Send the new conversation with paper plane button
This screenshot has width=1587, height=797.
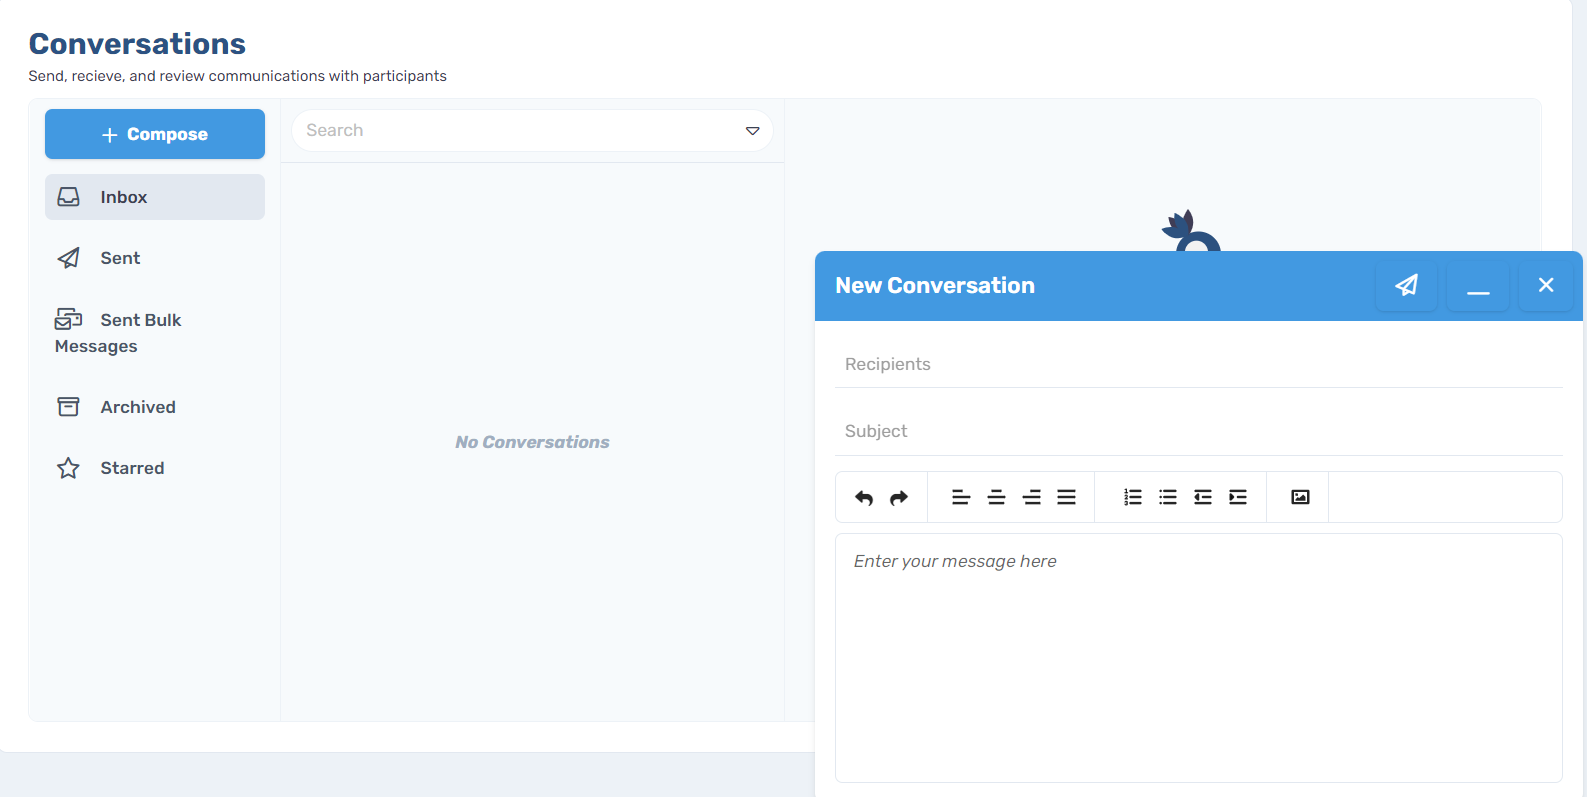(x=1406, y=286)
